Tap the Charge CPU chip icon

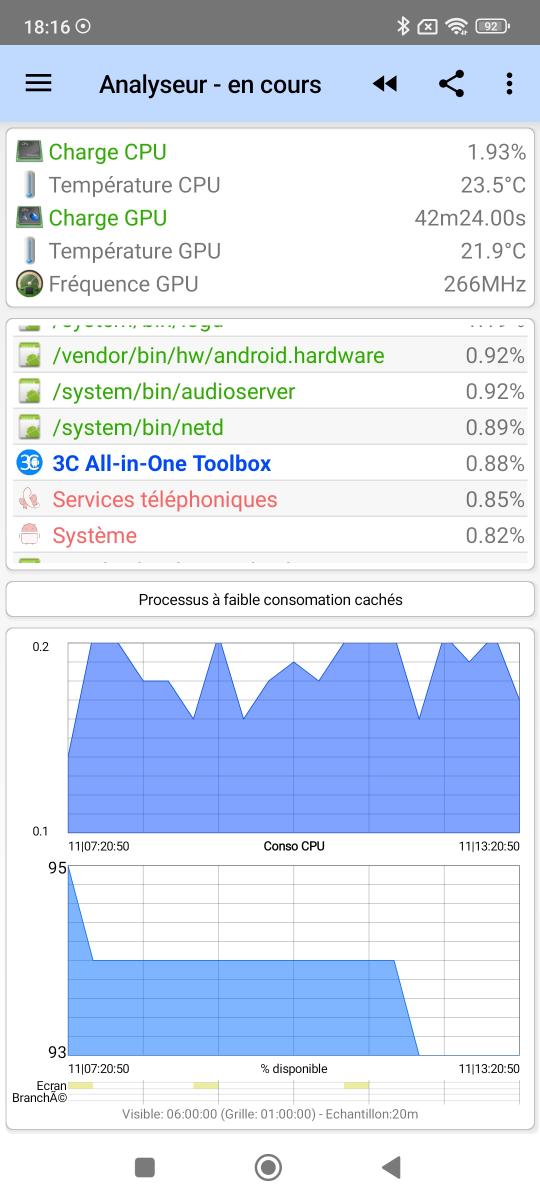[30, 152]
